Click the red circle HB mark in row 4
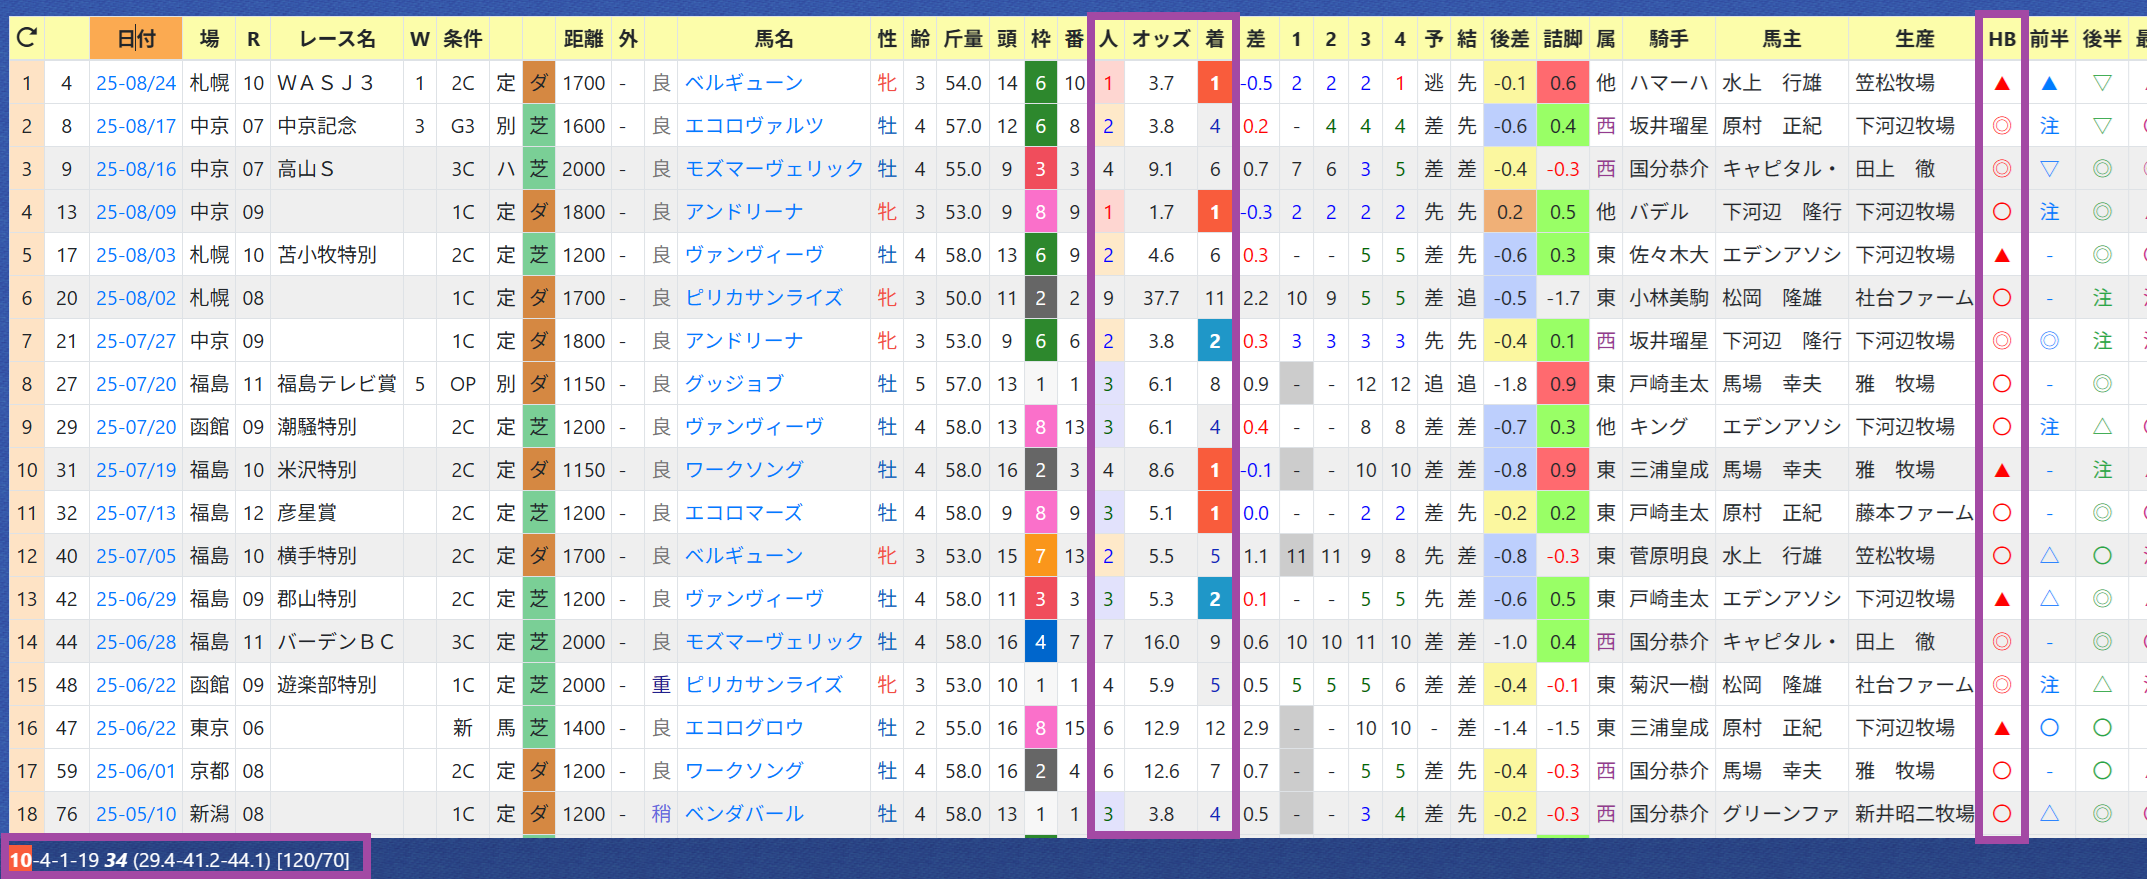The height and width of the screenshot is (879, 2147). 2002,212
